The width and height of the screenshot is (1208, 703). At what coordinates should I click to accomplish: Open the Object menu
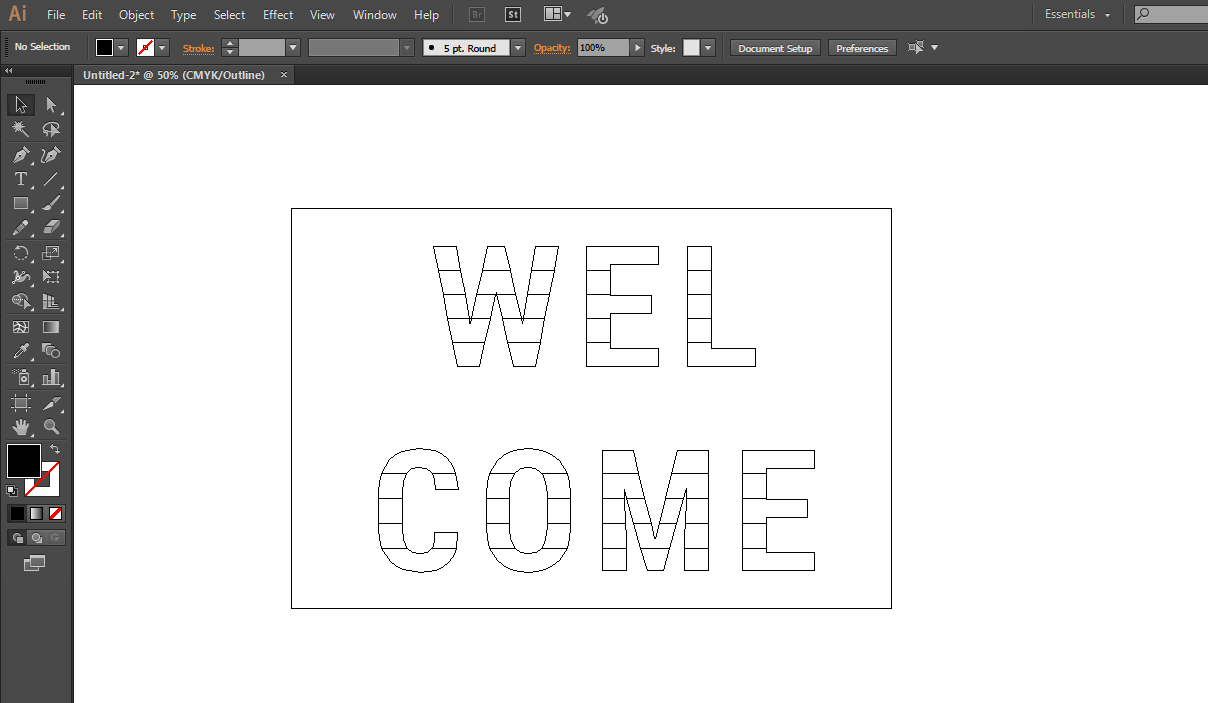click(136, 15)
